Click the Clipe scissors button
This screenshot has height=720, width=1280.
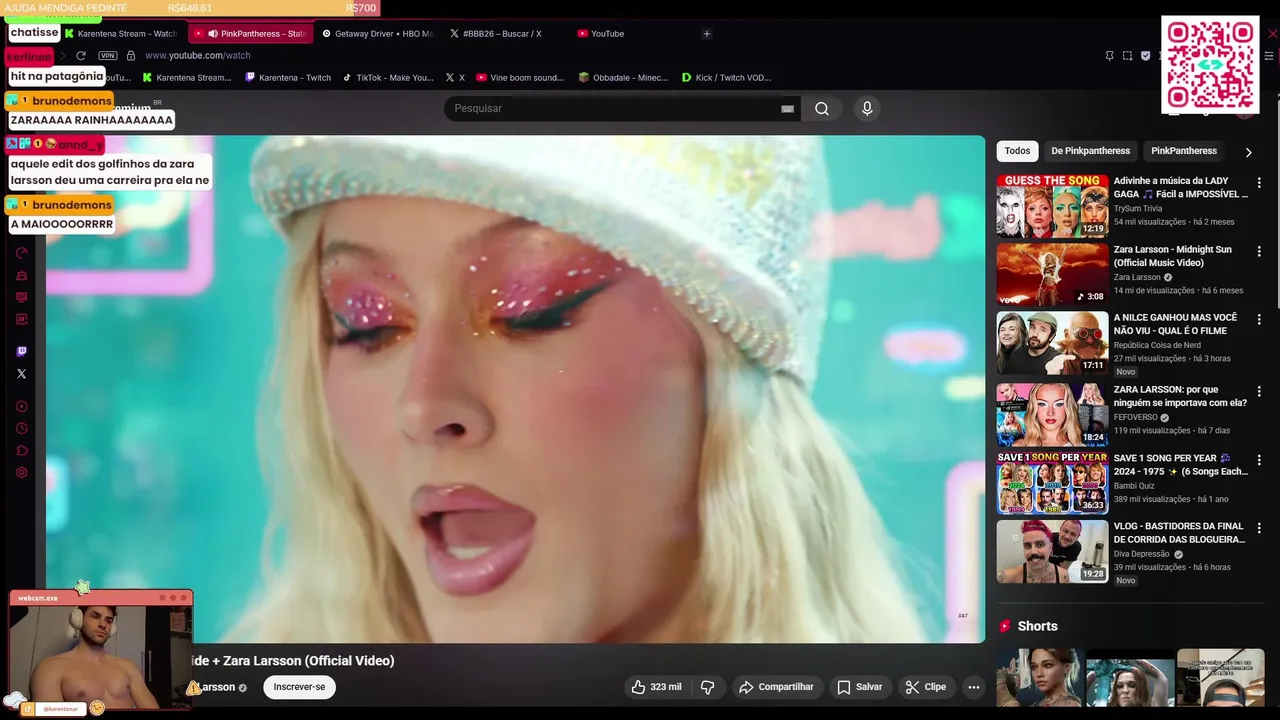pyautogui.click(x=926, y=687)
